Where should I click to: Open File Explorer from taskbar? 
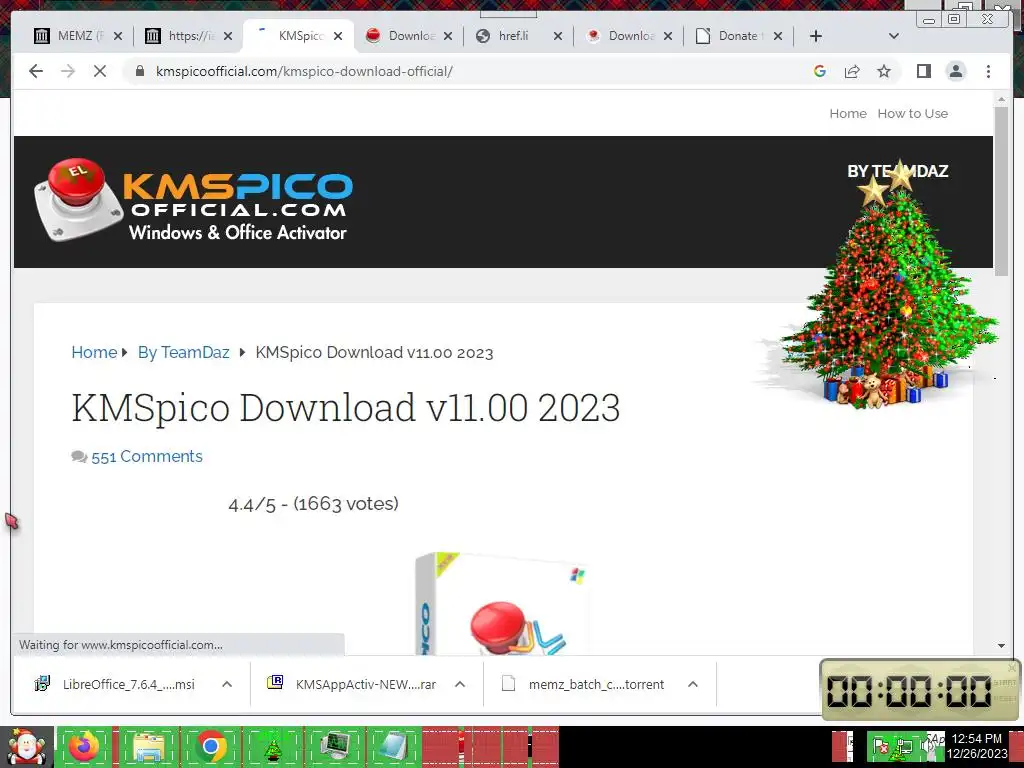pyautogui.click(x=148, y=746)
